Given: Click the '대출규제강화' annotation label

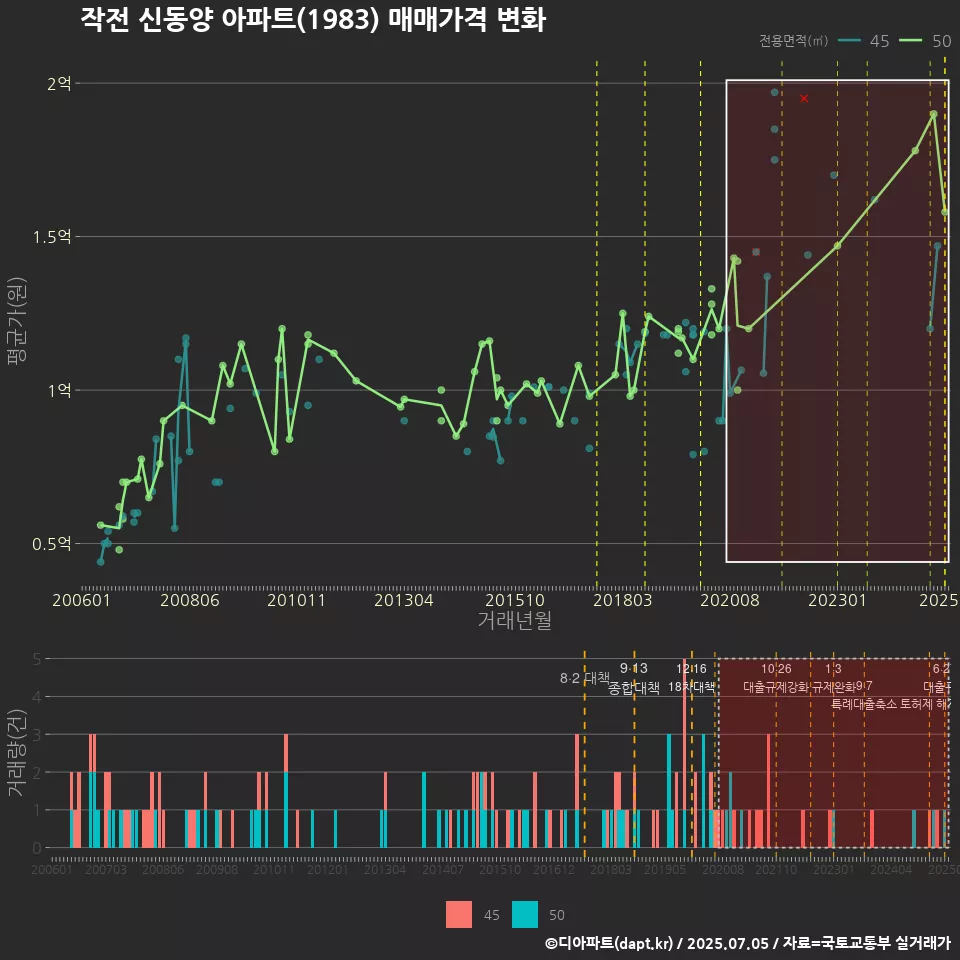Looking at the screenshot, I should click(x=776, y=687).
